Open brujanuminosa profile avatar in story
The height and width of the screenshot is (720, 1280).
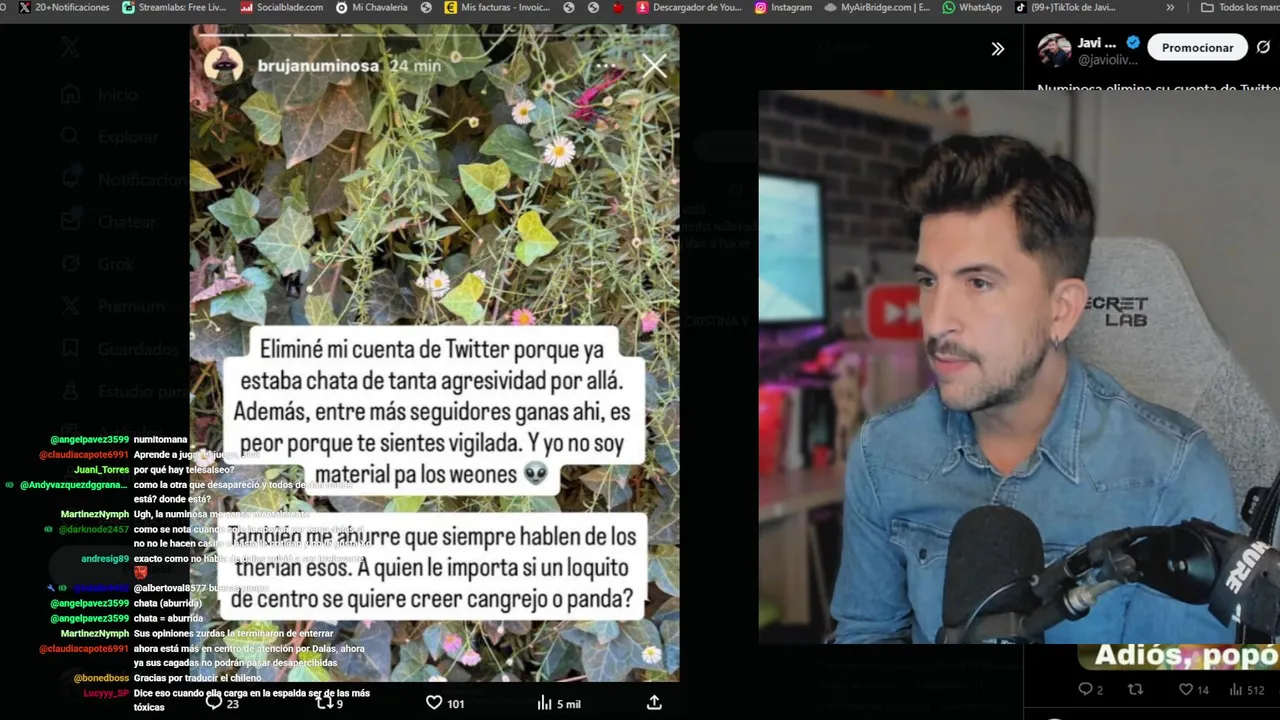(224, 65)
